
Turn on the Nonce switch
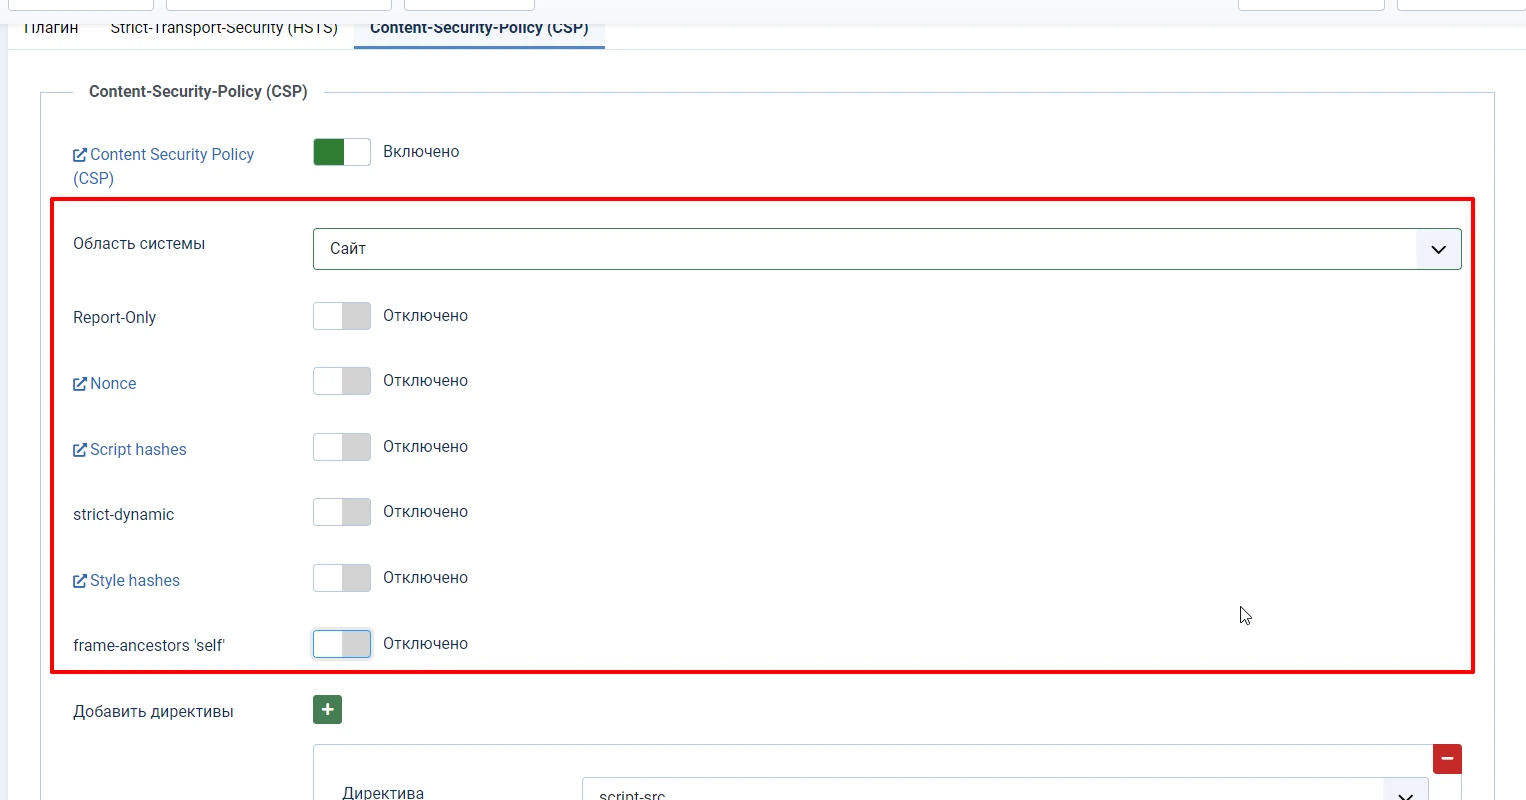342,381
